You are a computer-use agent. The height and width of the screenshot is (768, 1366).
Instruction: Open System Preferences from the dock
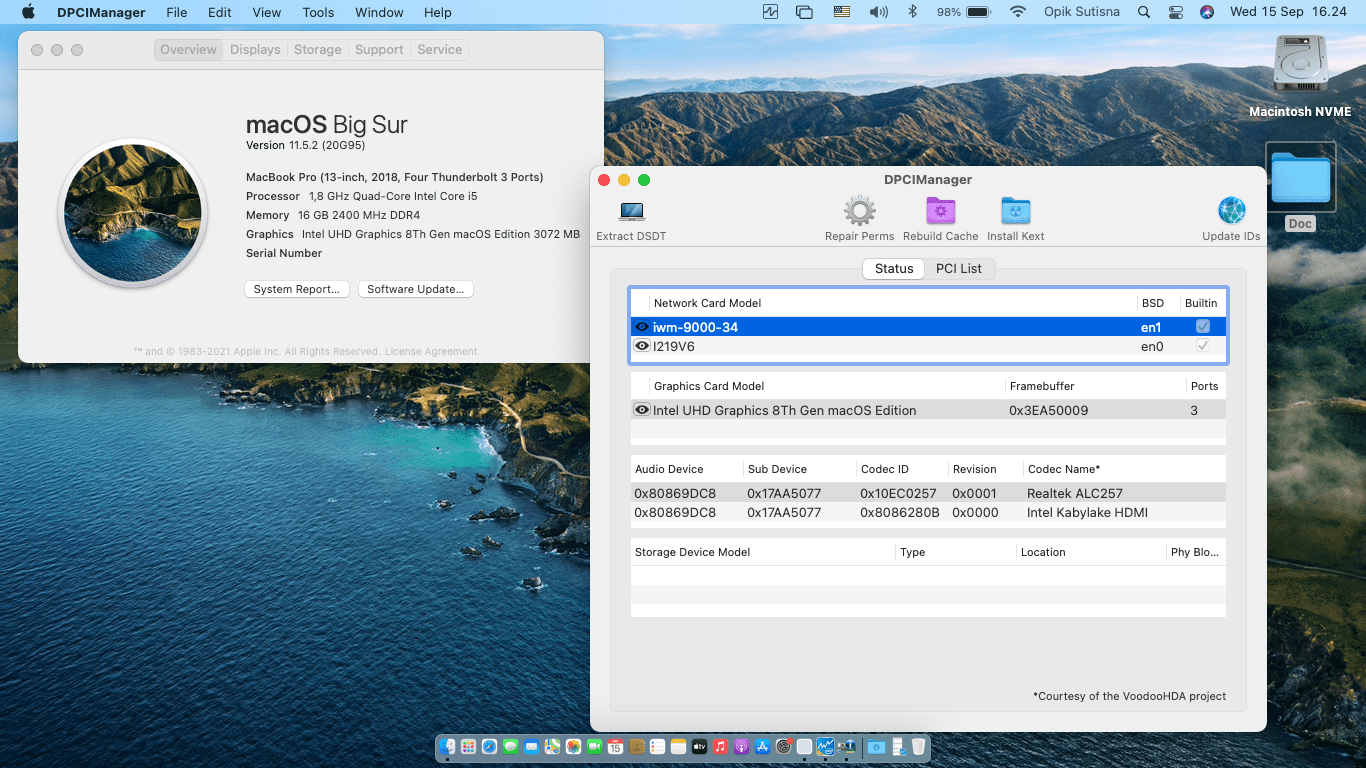click(x=784, y=746)
